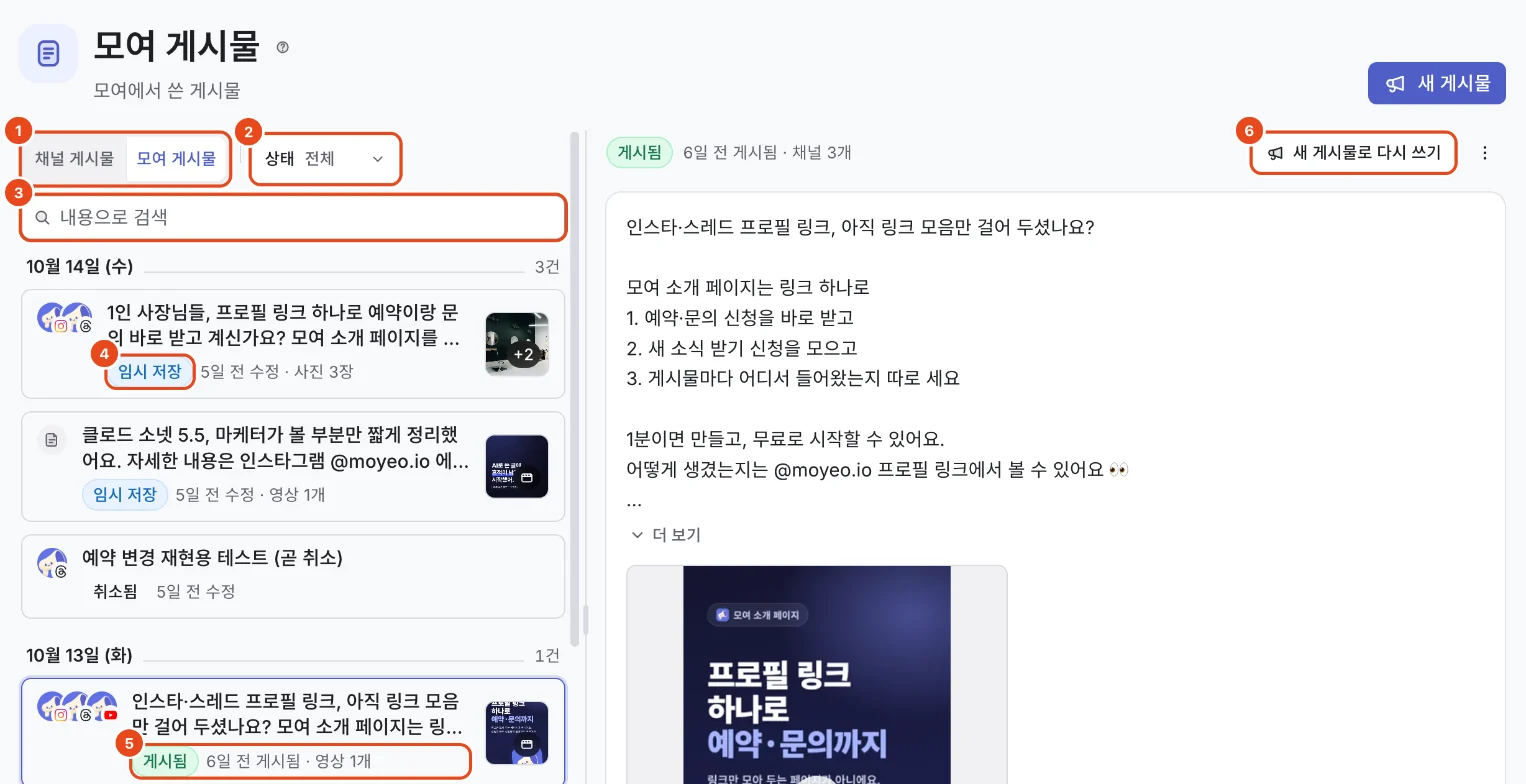This screenshot has height=784, width=1526.
Task: Click the channel avatar on 예약 변경 재현용 테스트
Action: (x=52, y=563)
